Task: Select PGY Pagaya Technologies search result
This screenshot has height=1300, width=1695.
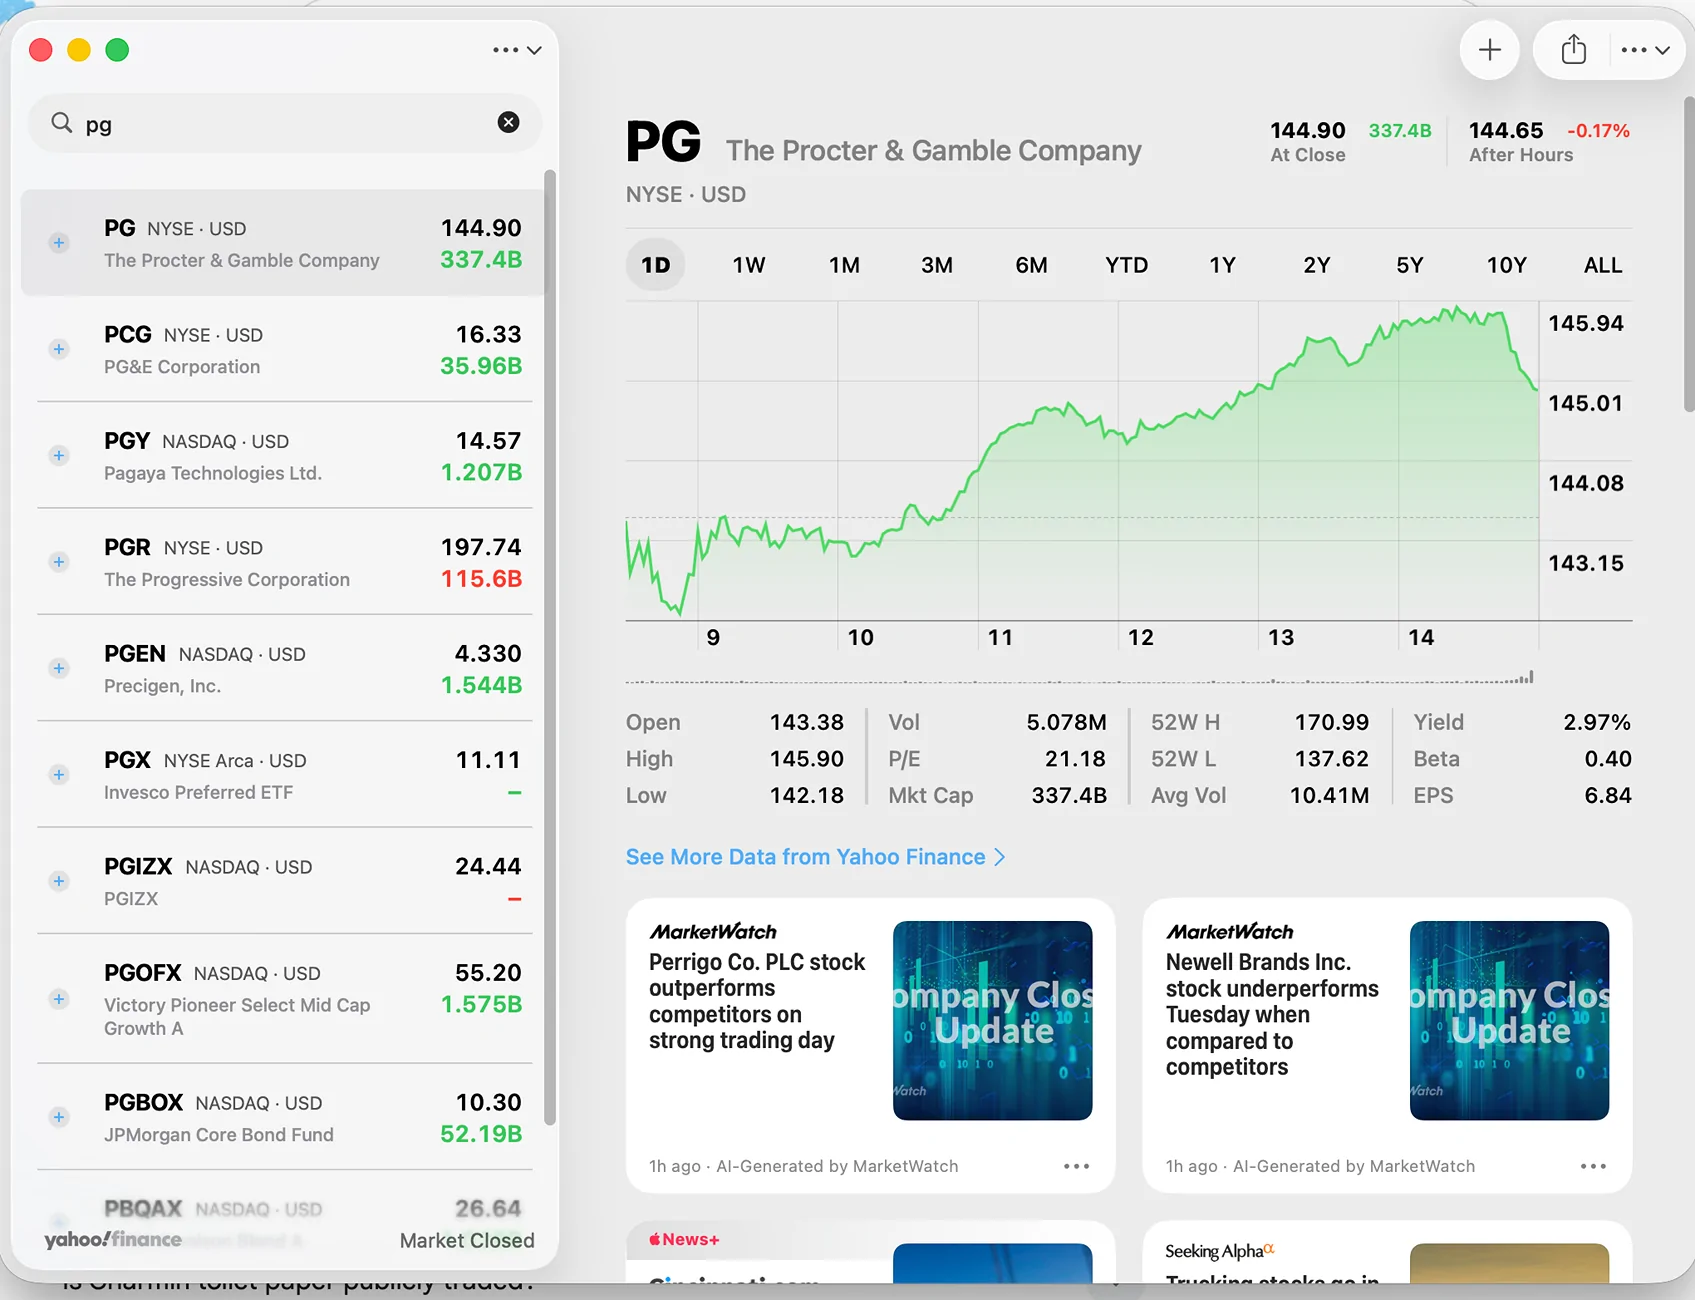Action: click(282, 456)
